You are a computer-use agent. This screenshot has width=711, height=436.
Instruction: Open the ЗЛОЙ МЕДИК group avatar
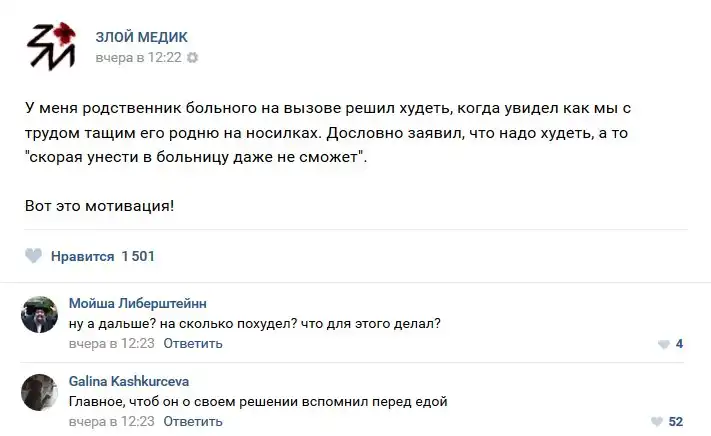click(51, 44)
